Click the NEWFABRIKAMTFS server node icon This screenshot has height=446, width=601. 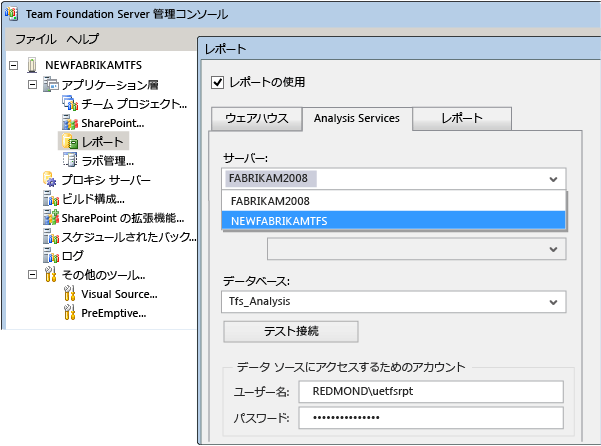click(x=32, y=65)
